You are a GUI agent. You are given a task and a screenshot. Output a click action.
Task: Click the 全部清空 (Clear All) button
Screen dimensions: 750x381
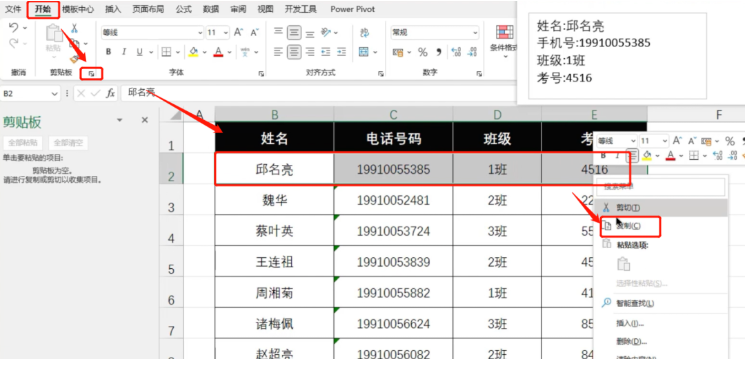68,142
